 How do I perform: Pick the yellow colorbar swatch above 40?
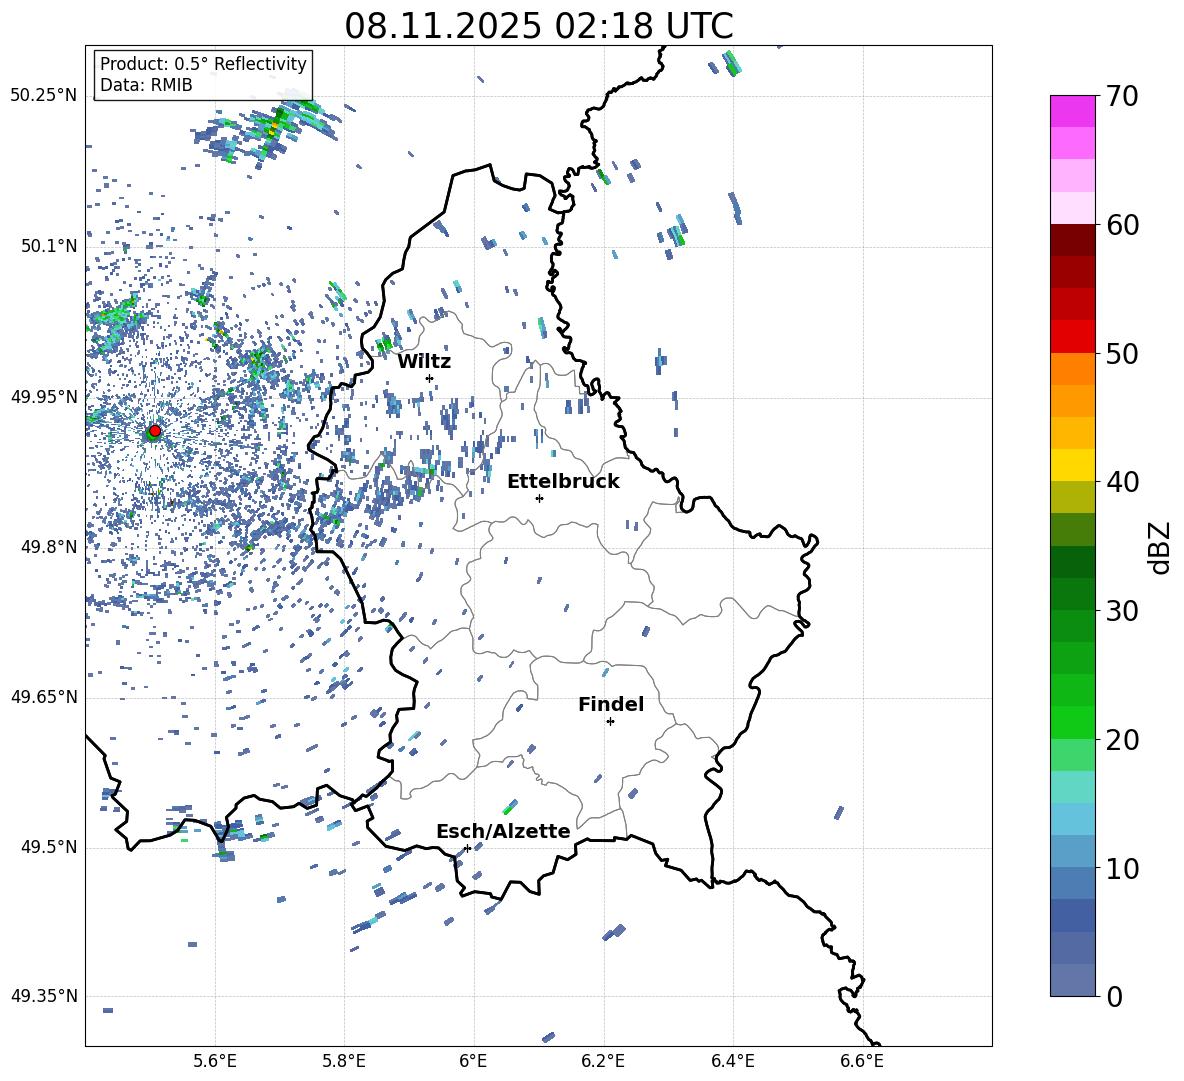click(1073, 464)
